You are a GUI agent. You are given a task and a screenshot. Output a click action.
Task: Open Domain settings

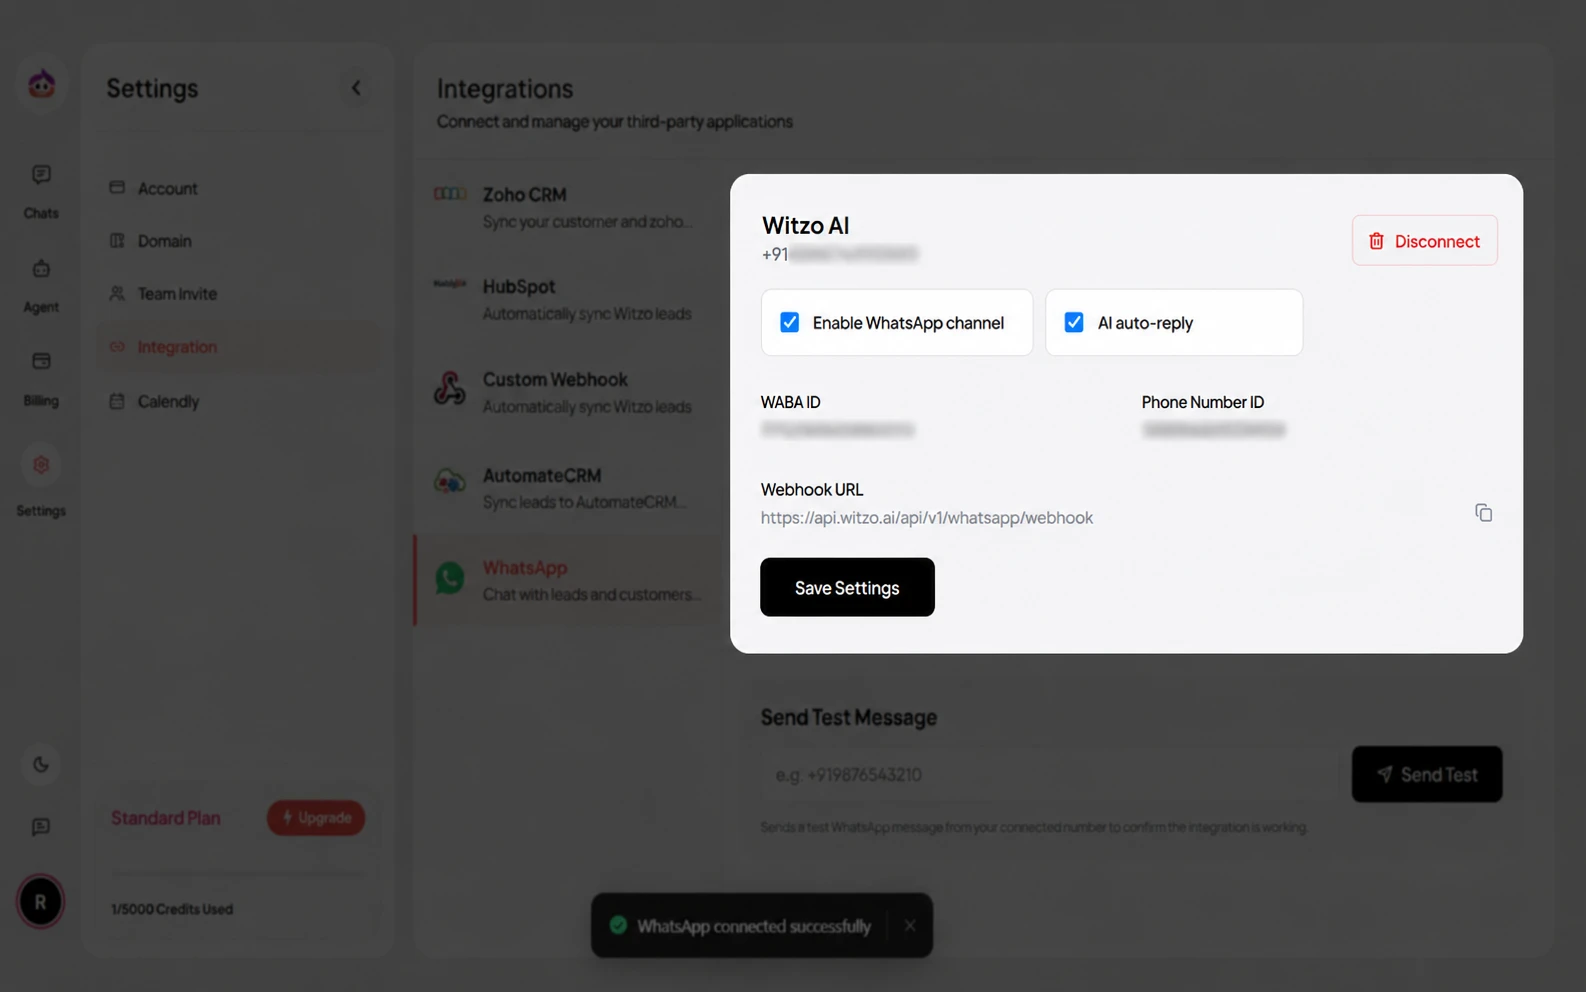tap(238, 241)
